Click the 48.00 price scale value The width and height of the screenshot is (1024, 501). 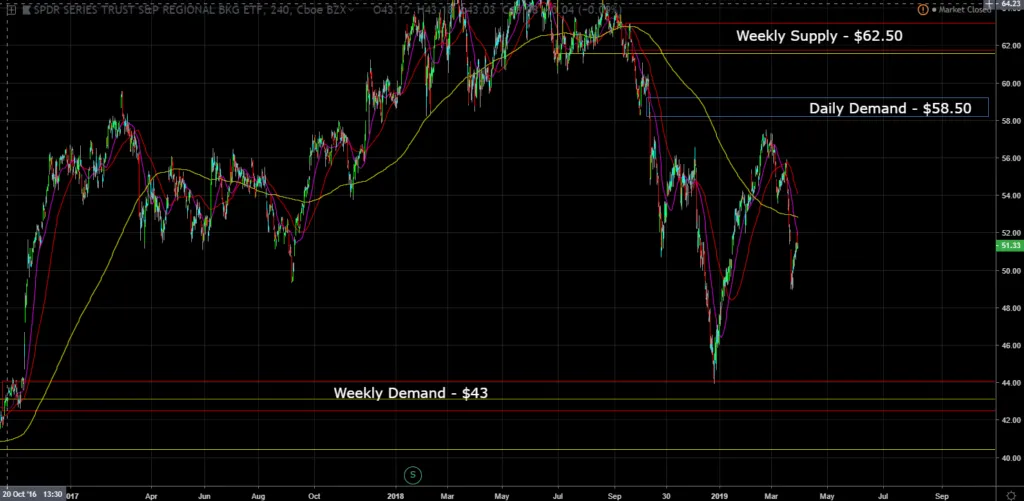click(1010, 308)
